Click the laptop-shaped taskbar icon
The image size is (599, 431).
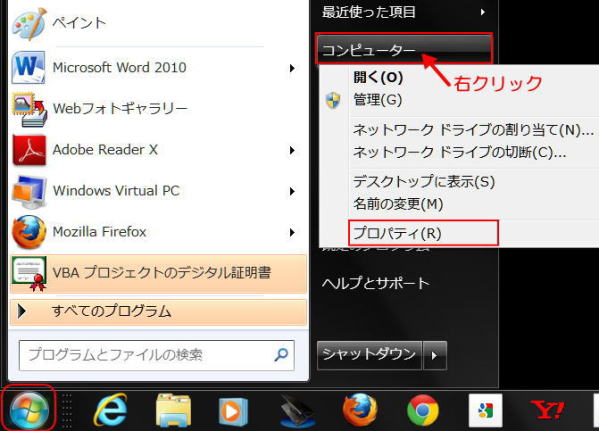point(297,412)
